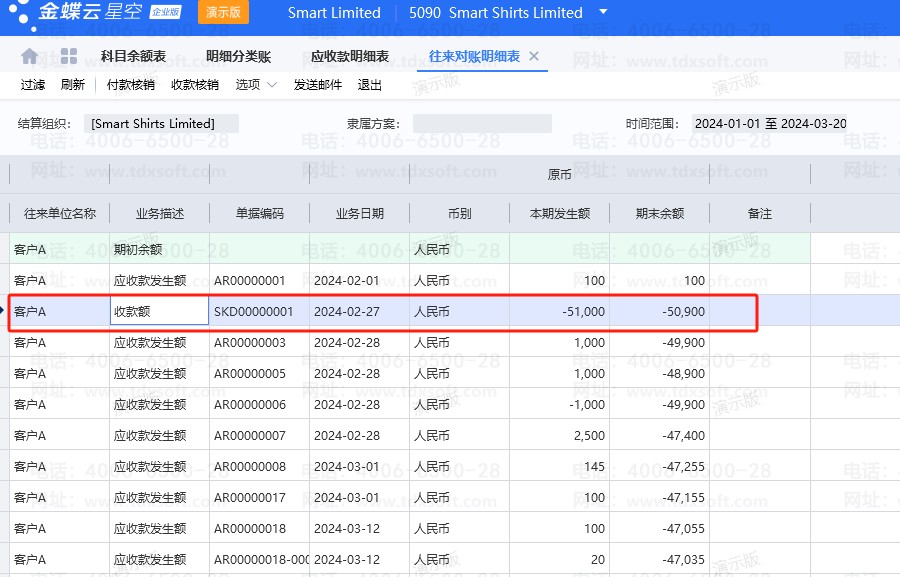The width and height of the screenshot is (900, 577).
Task: Exit the report with 退出
Action: pyautogui.click(x=370, y=85)
